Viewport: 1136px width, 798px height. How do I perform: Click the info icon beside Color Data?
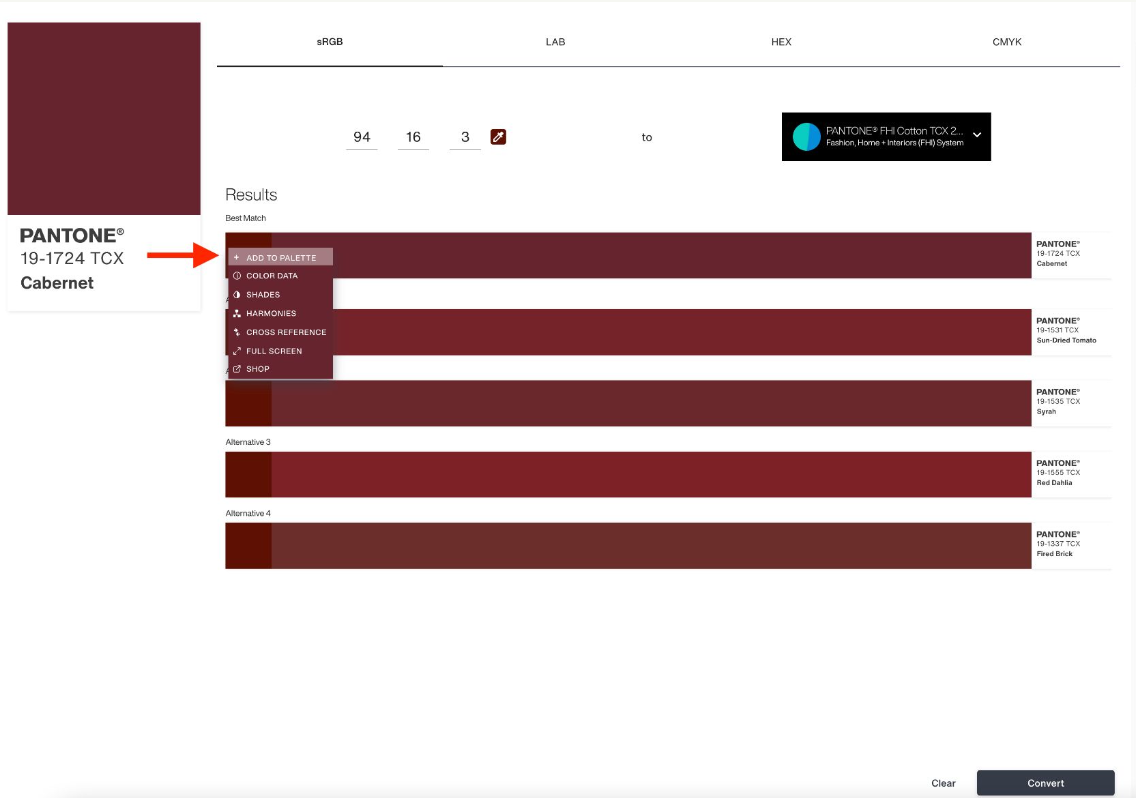point(236,275)
